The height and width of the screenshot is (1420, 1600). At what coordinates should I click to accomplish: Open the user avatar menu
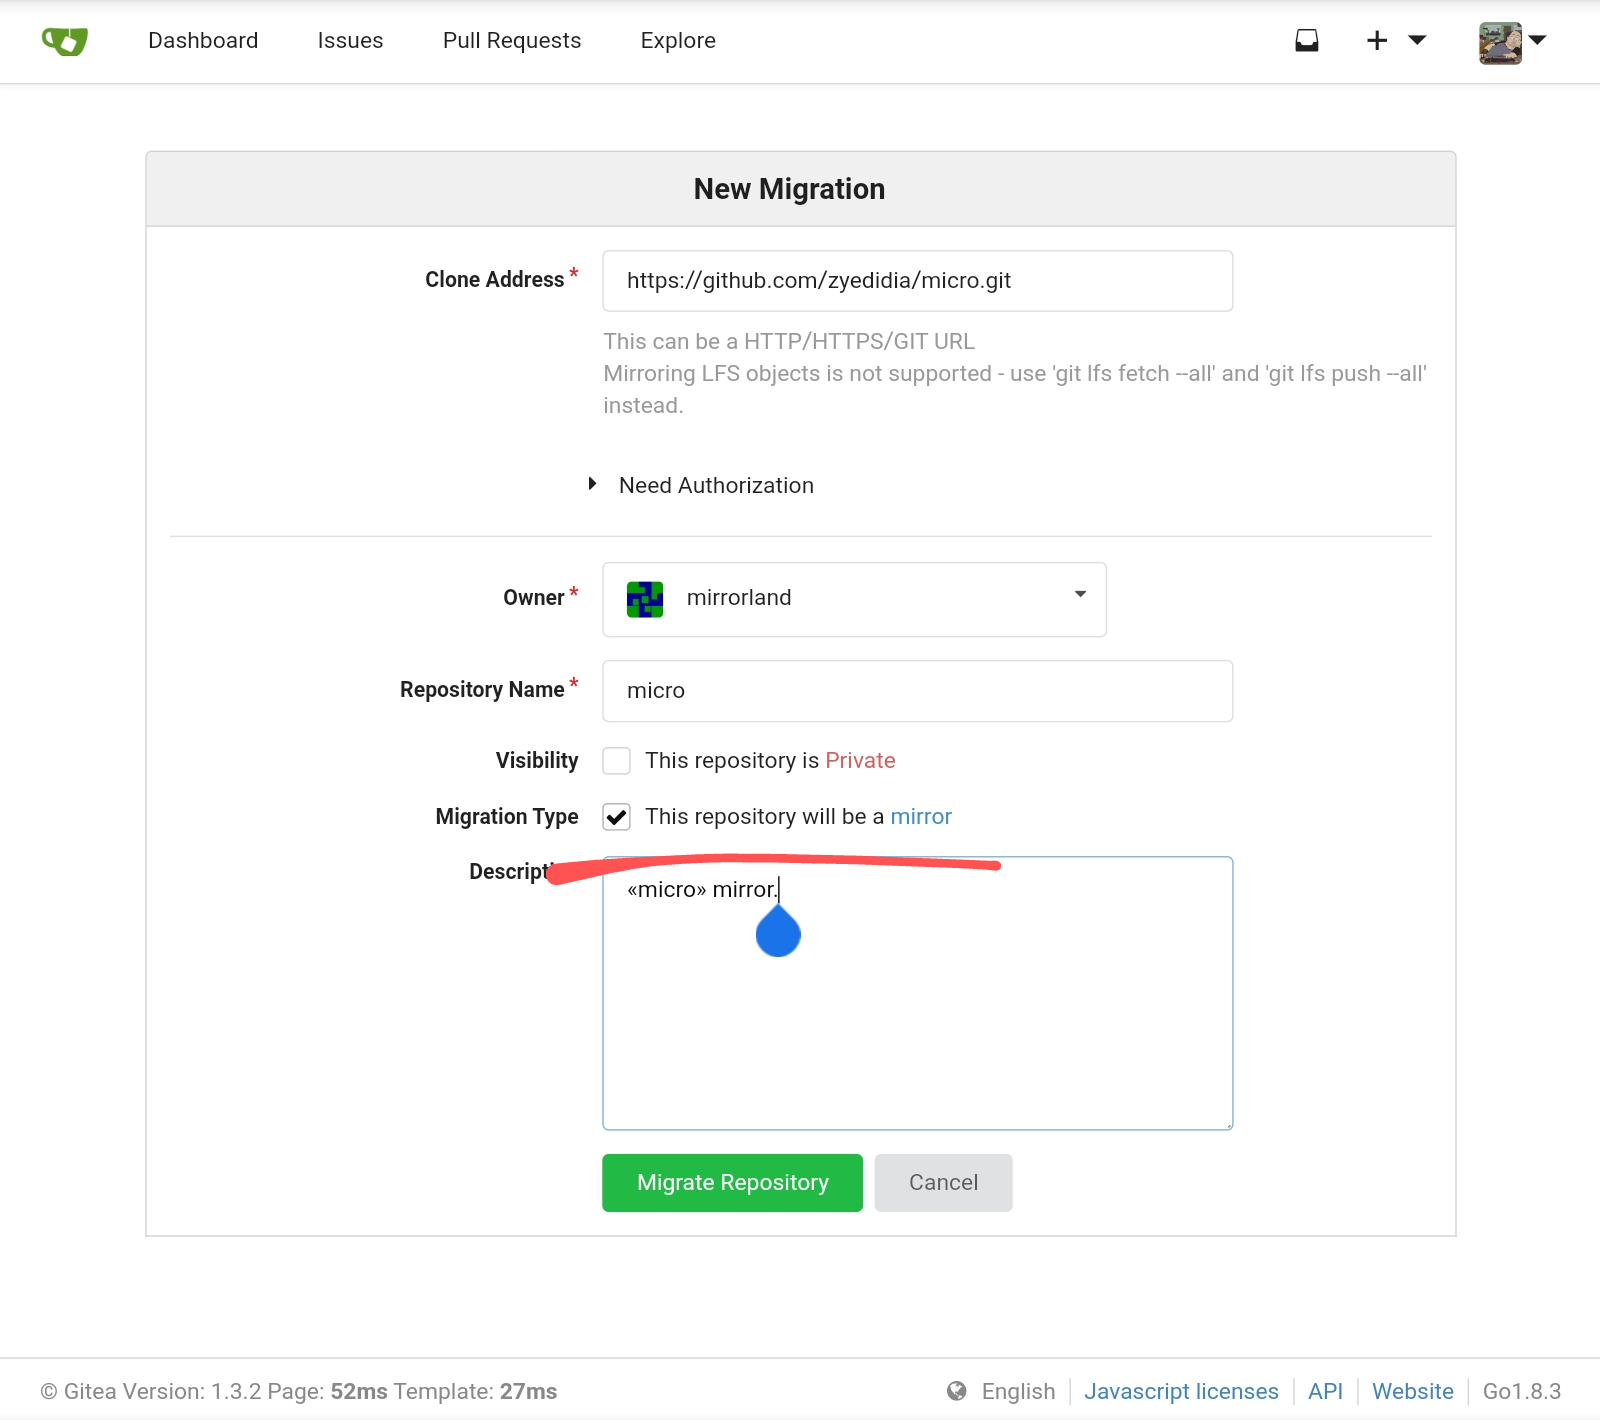click(1500, 43)
